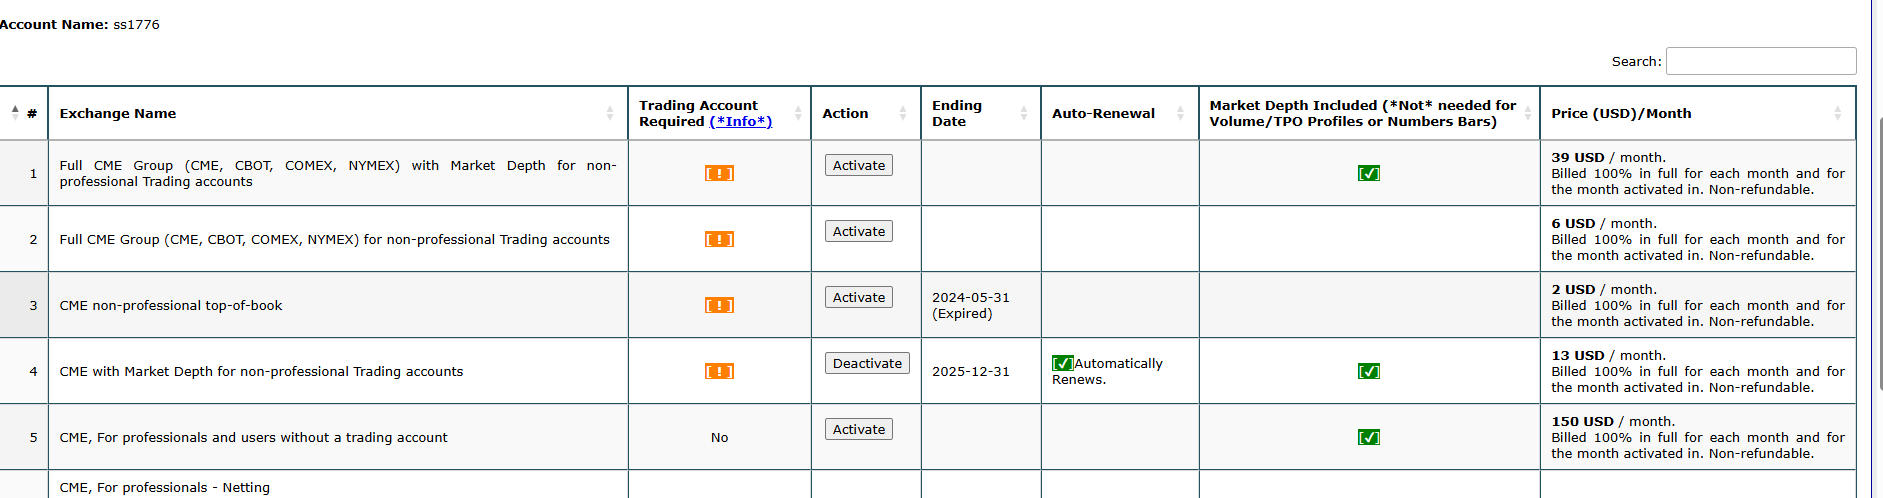Open the *Info* link in header
The height and width of the screenshot is (498, 1883).
[x=741, y=121]
